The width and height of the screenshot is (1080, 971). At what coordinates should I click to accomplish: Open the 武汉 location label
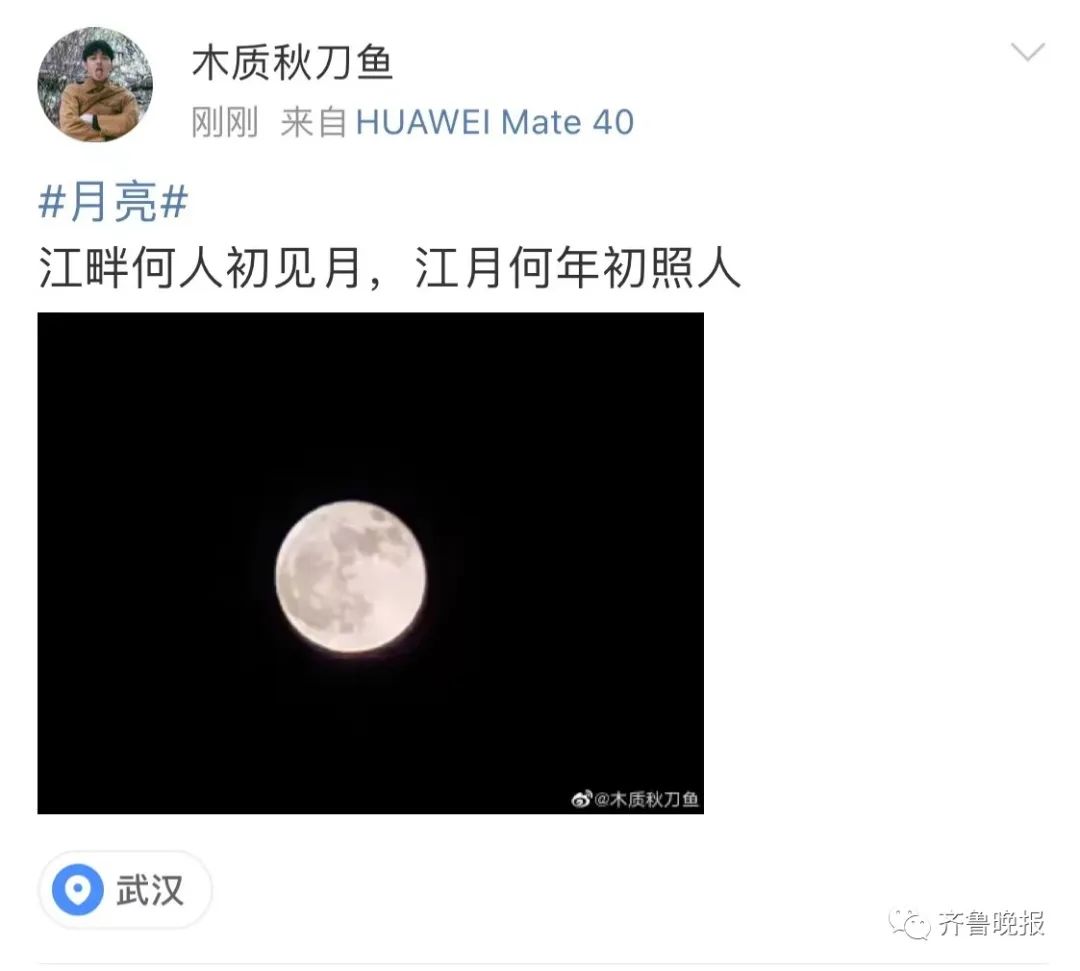149,890
